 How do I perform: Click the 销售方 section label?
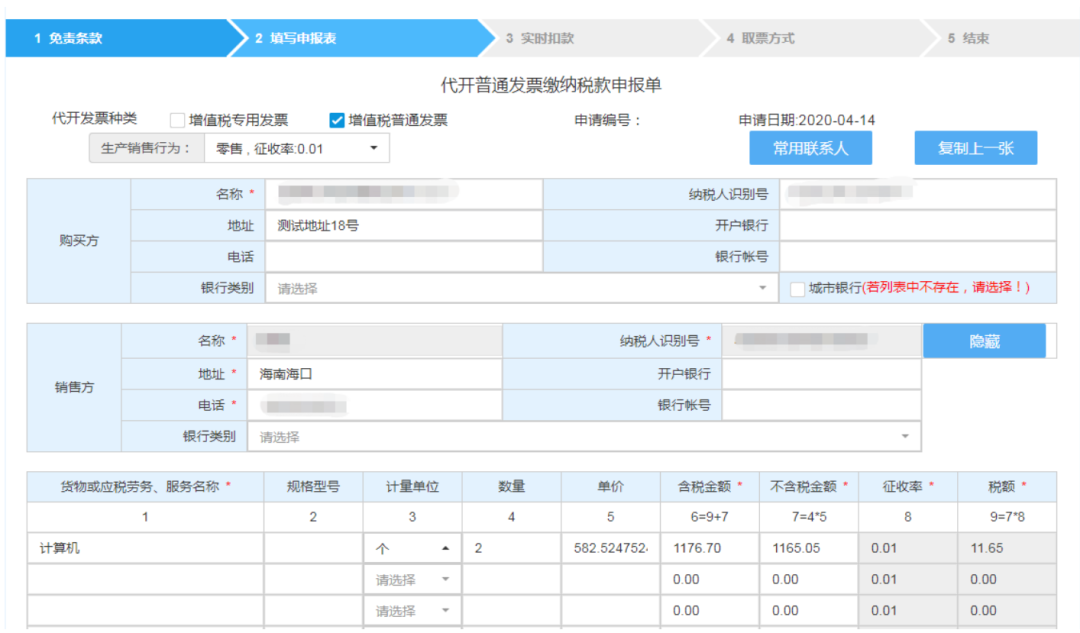[x=74, y=387]
